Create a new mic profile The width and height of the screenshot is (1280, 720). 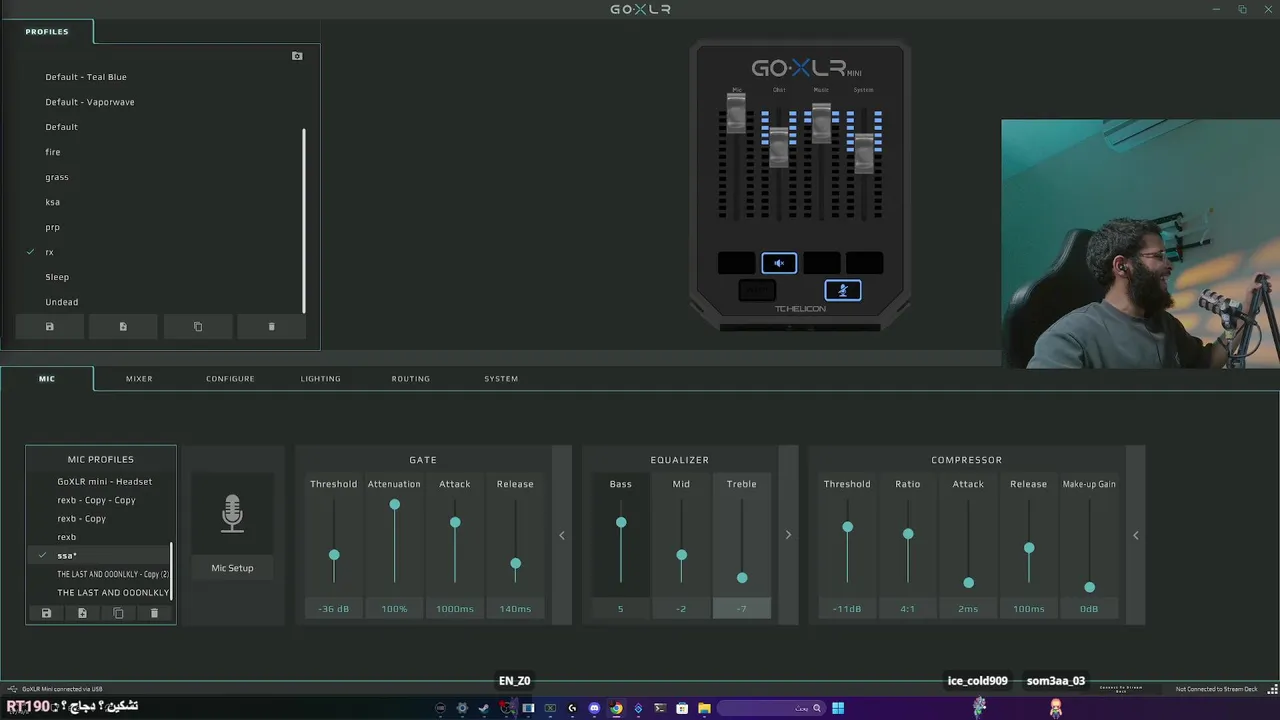click(82, 613)
